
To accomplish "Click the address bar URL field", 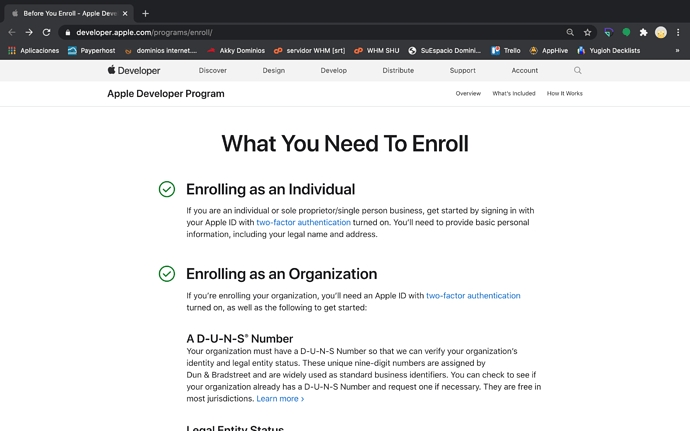I will [x=300, y=32].
